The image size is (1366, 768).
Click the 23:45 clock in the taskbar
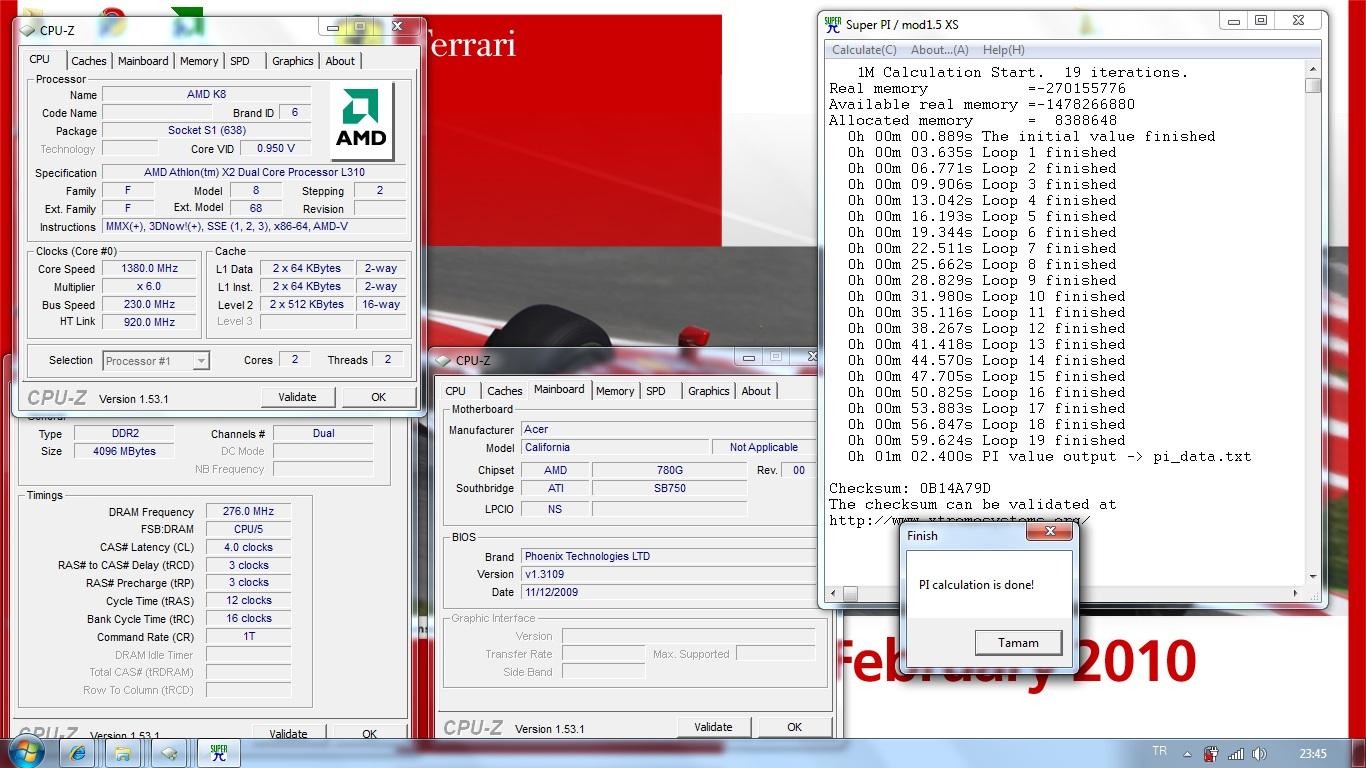pyautogui.click(x=1313, y=754)
